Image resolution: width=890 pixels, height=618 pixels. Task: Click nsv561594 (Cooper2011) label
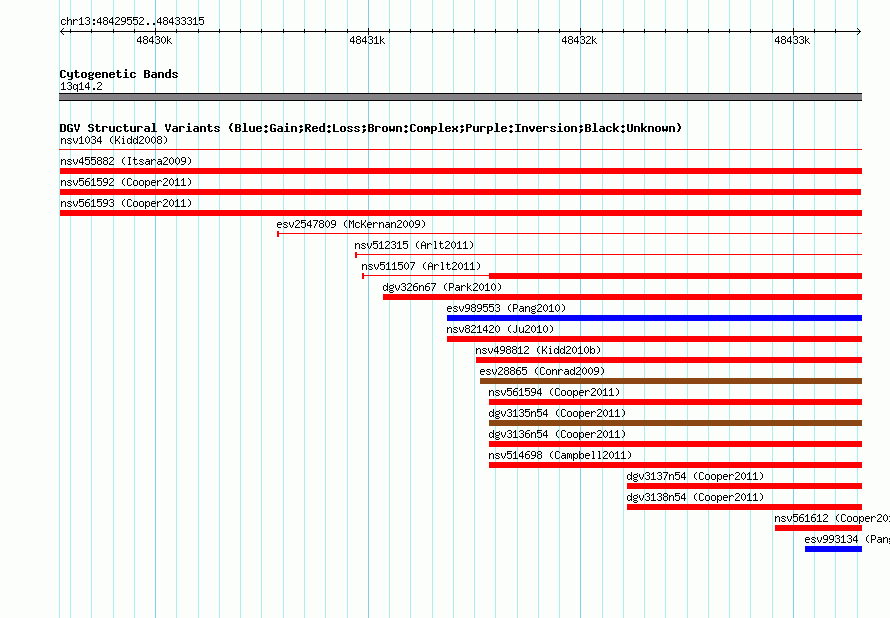[555, 392]
